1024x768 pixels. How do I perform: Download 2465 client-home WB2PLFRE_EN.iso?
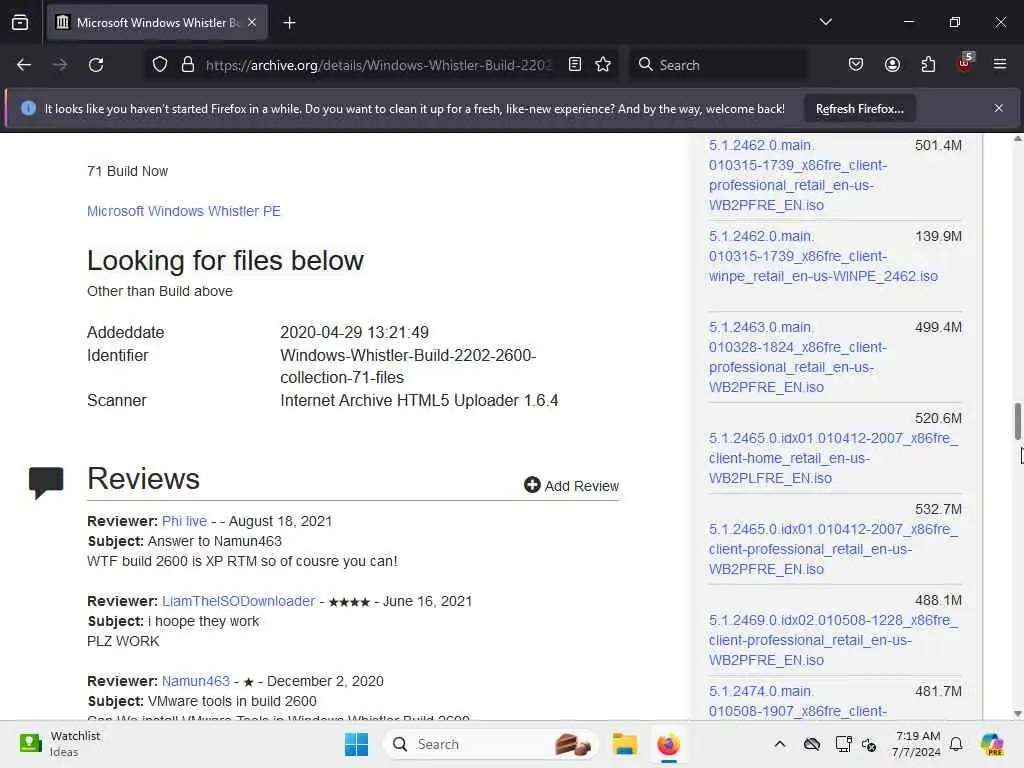click(833, 458)
